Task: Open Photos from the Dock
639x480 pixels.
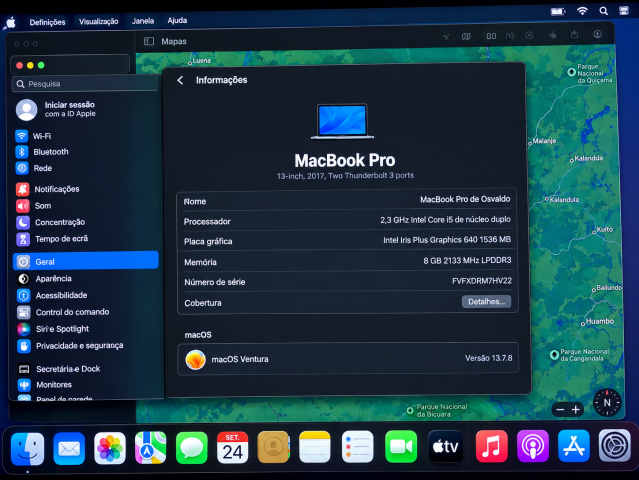Action: (x=110, y=448)
